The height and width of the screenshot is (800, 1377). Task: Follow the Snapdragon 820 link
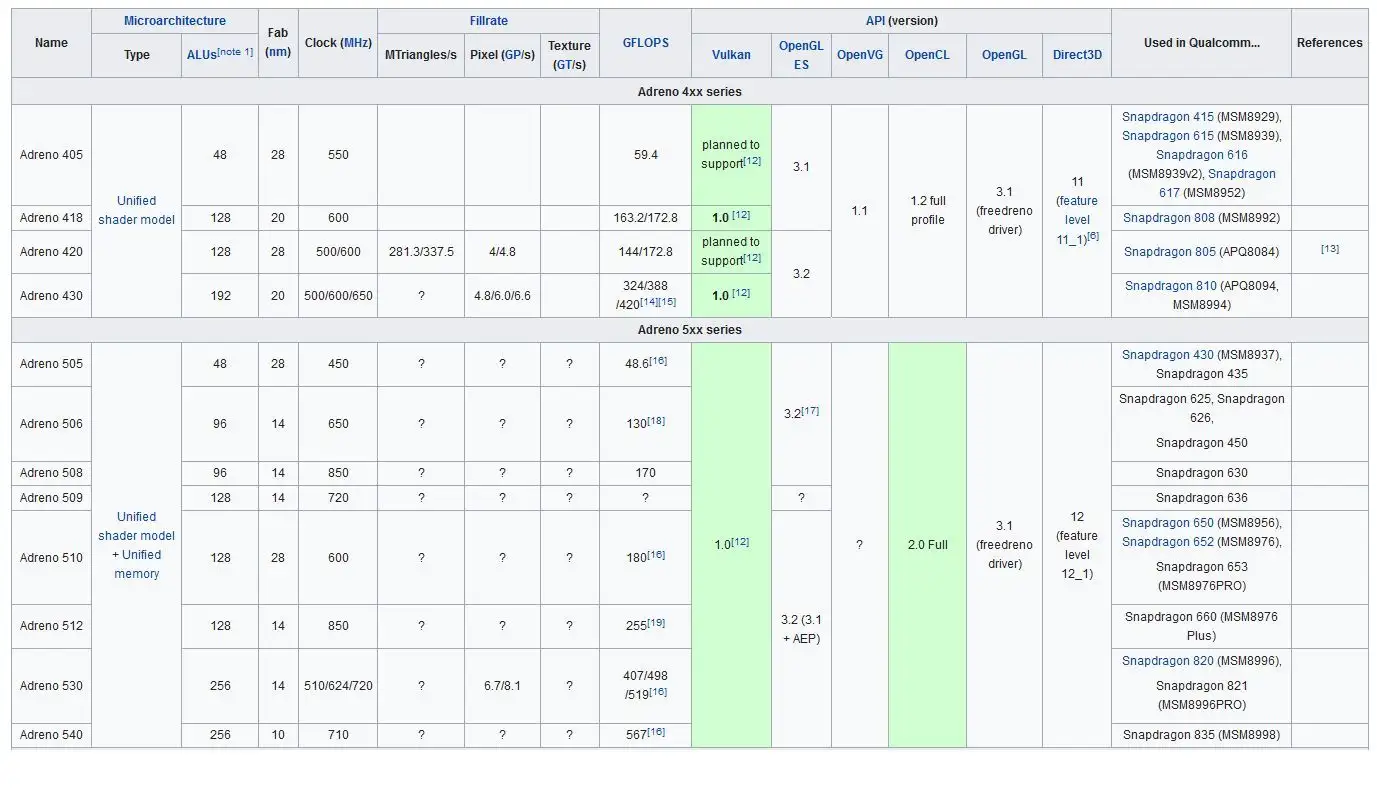tap(1168, 661)
